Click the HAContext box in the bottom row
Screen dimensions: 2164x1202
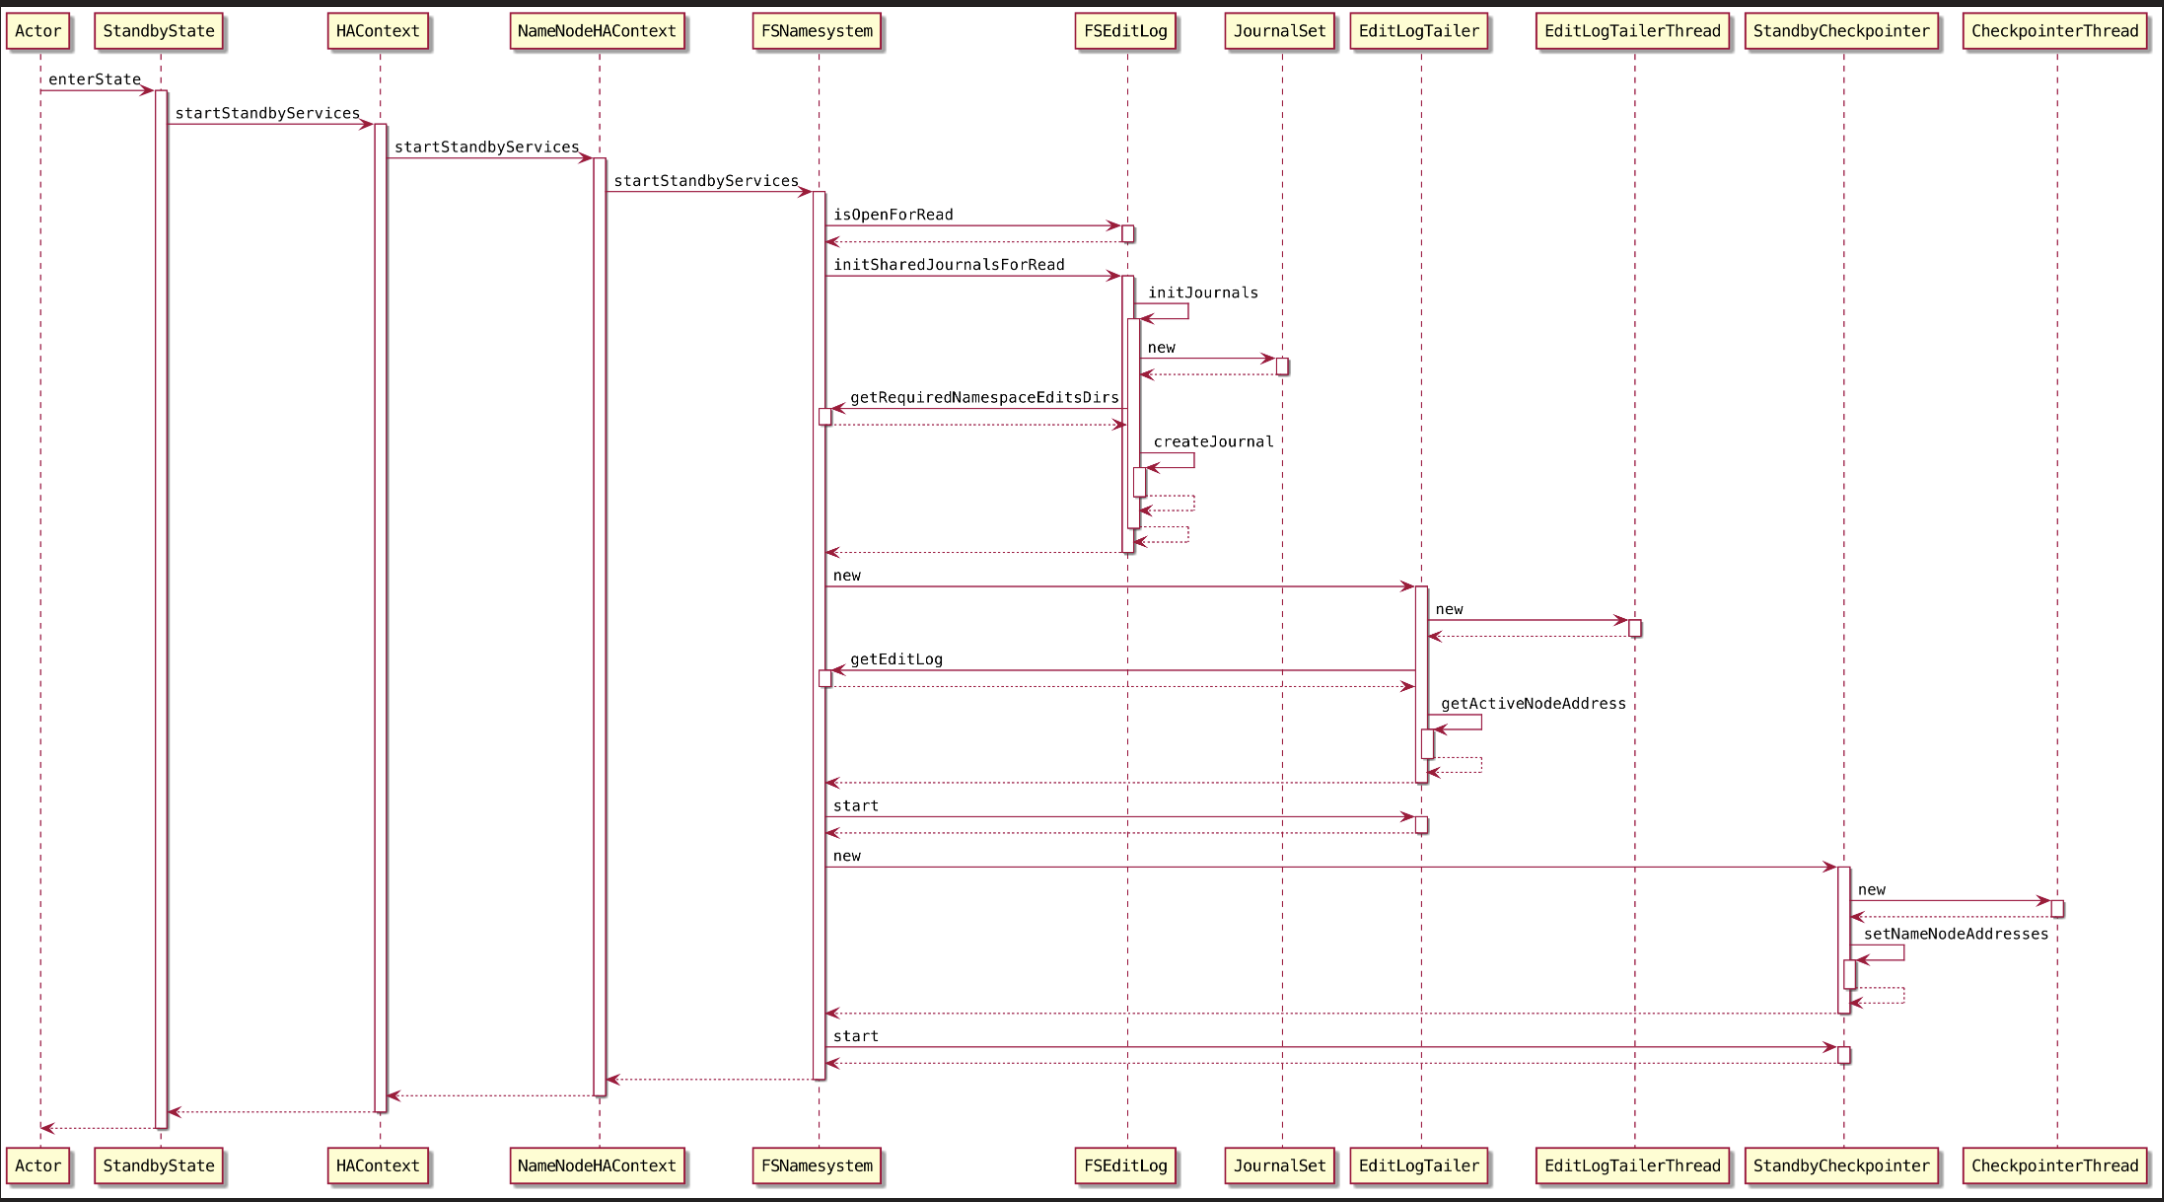(x=378, y=1165)
